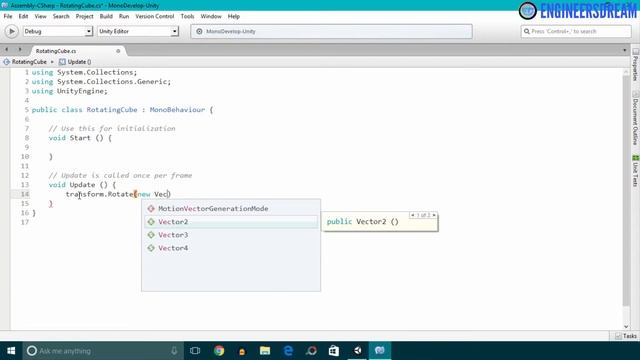The image size is (640, 360).
Task: Click the Run play button in toolbar
Action: click(11, 31)
